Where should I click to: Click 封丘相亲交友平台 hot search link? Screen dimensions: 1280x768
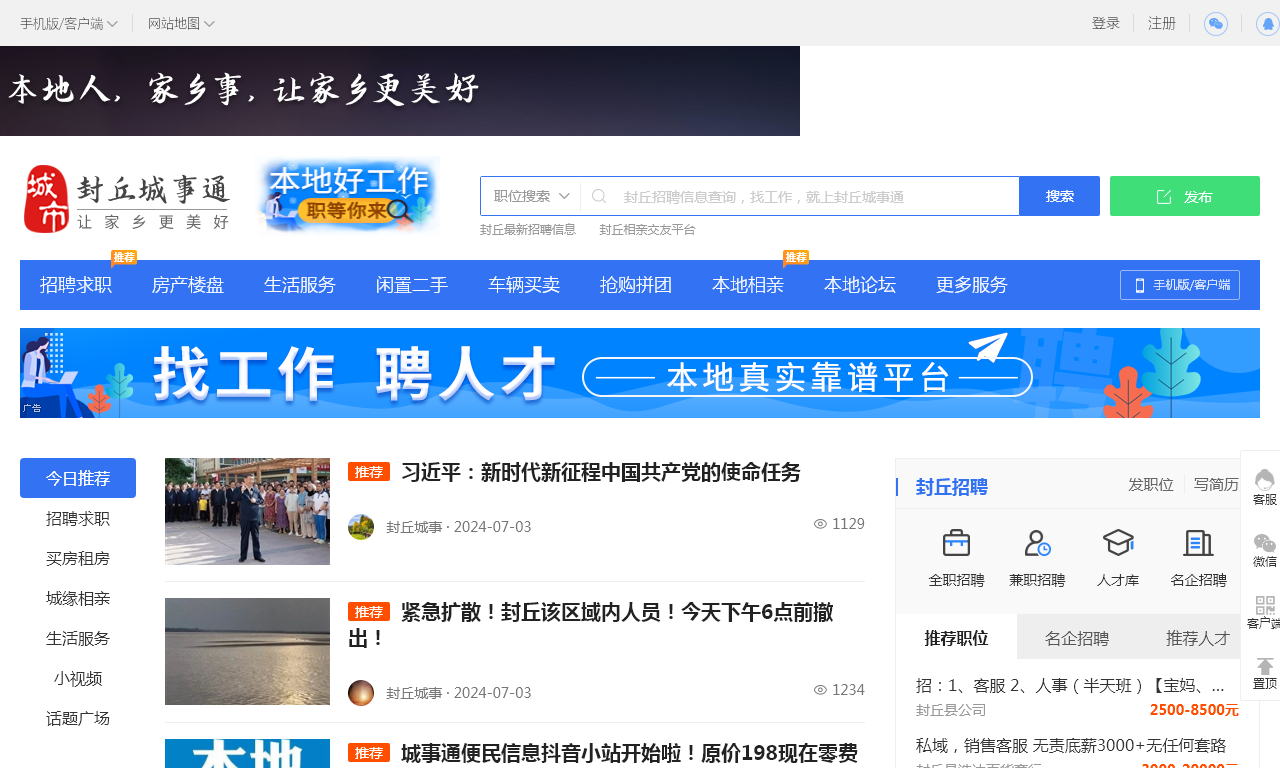(x=648, y=230)
